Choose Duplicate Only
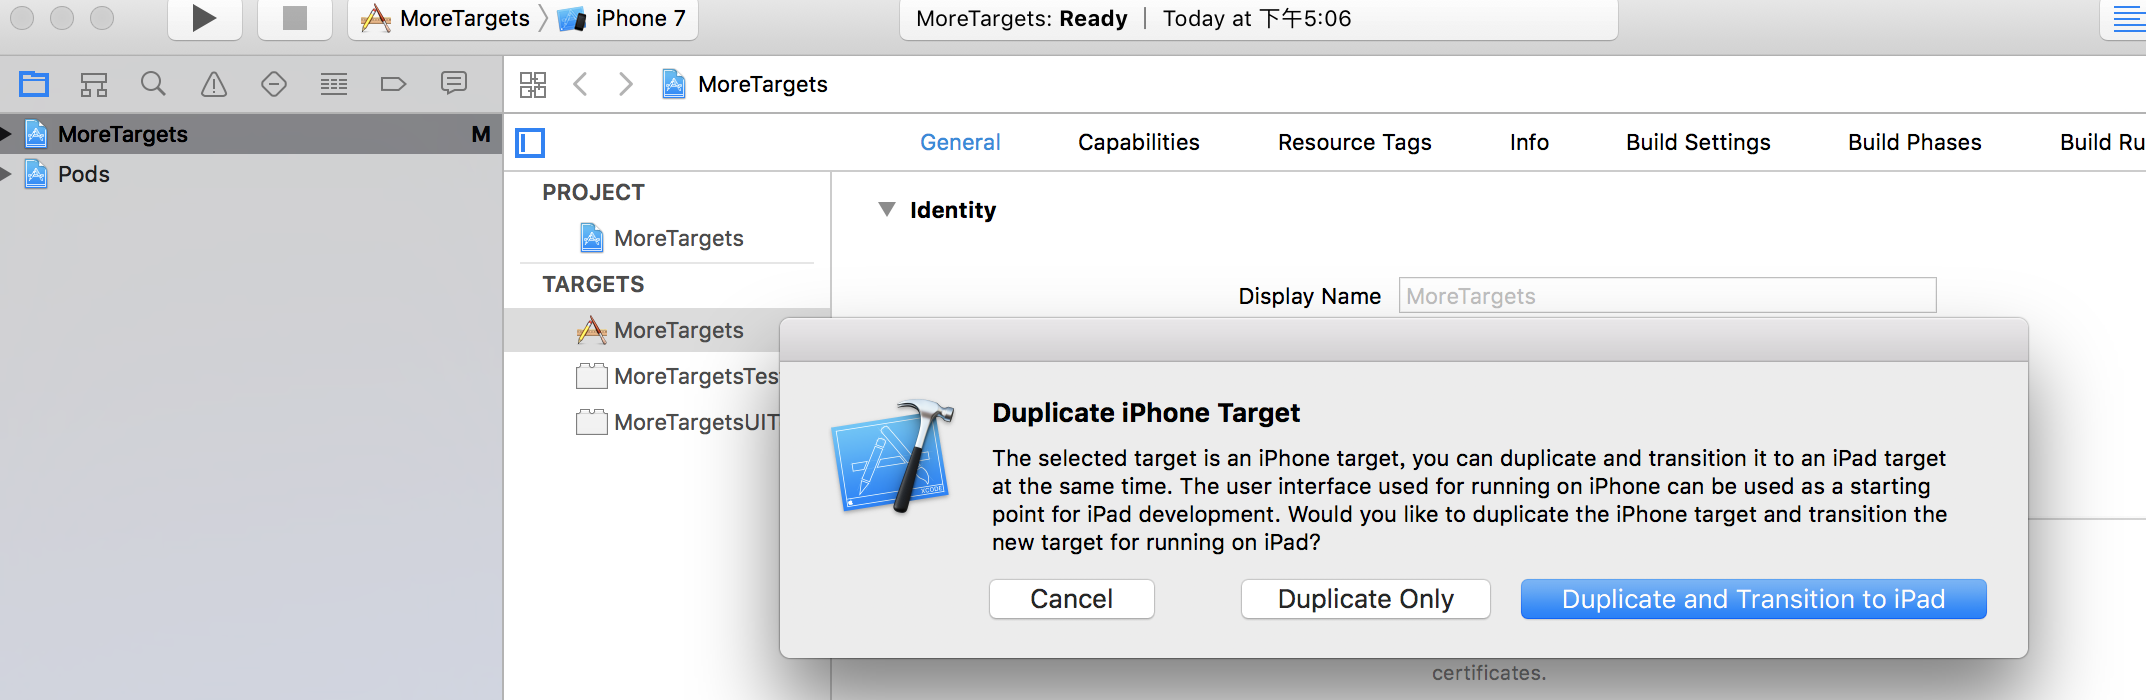Viewport: 2146px width, 700px height. (1365, 599)
